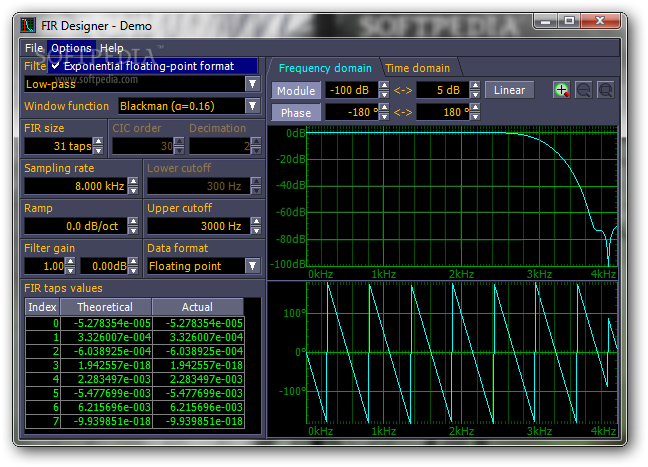
Task: Click the disabled Decimation field
Action: click(x=220, y=145)
